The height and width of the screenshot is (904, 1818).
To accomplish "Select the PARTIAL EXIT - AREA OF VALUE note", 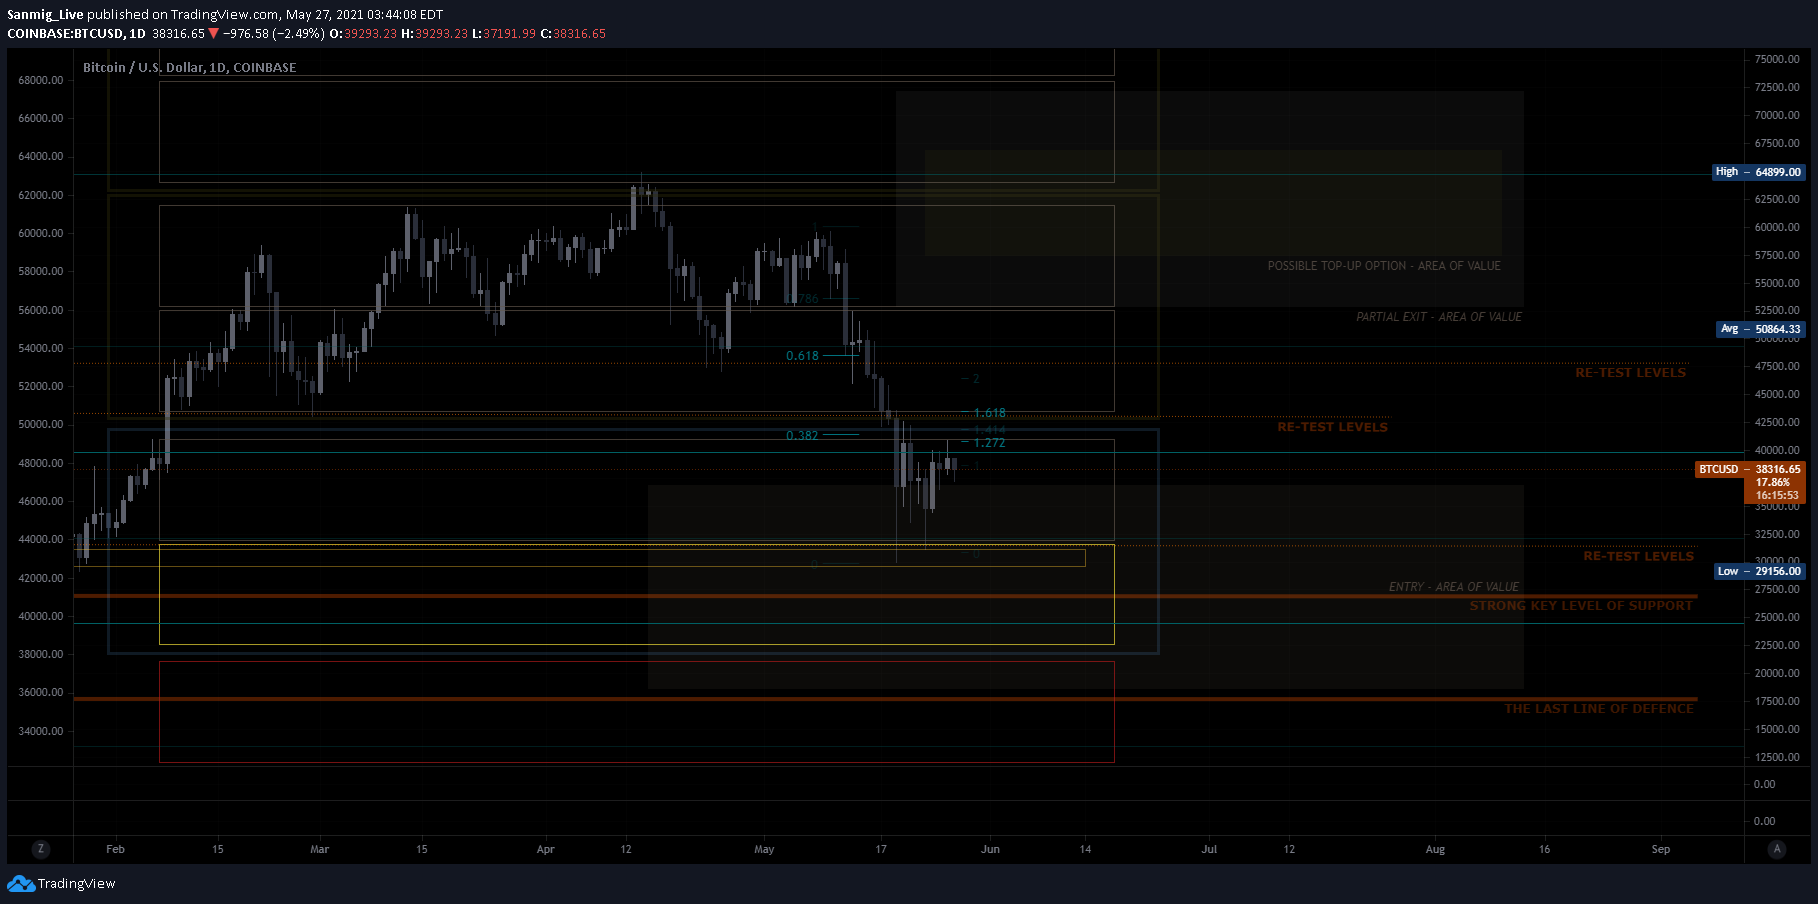I will tap(1439, 317).
